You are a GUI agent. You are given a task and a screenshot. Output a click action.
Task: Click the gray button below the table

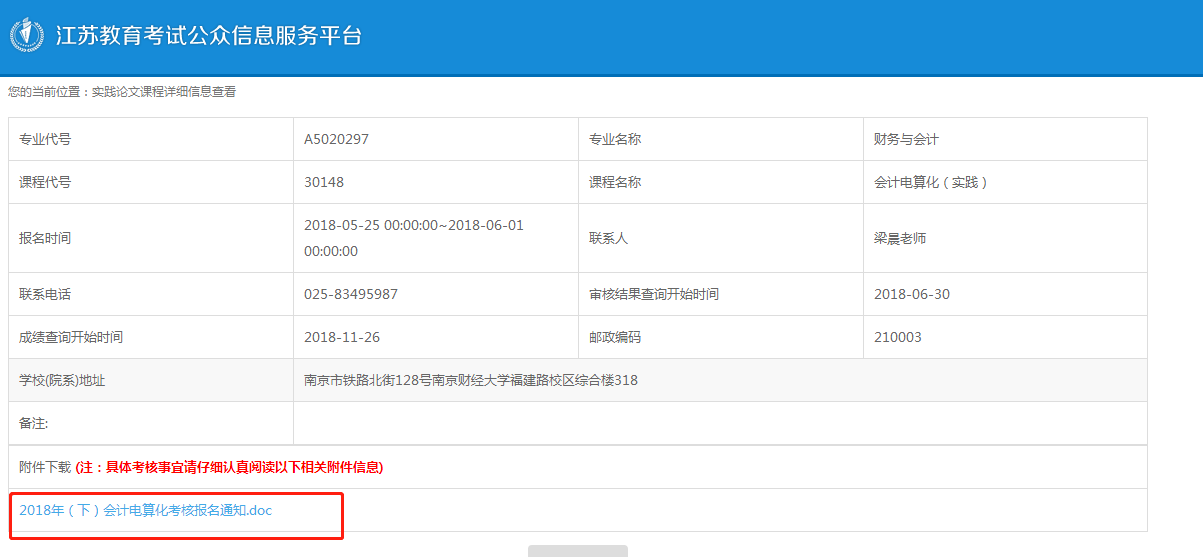pos(577,551)
